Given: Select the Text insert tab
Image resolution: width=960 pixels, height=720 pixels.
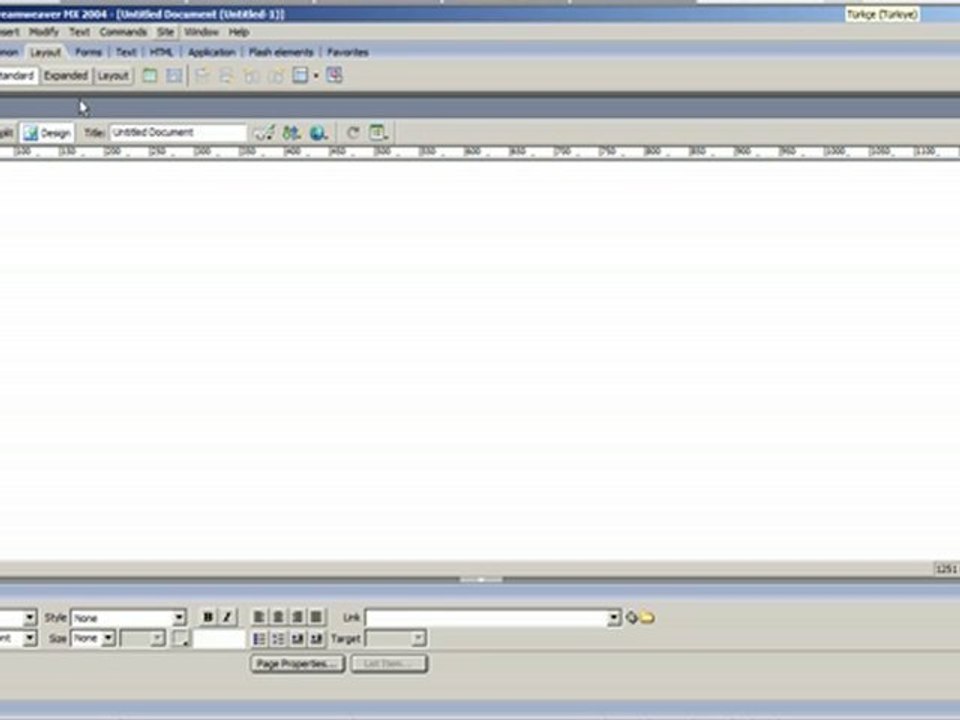Looking at the screenshot, I should (x=126, y=52).
